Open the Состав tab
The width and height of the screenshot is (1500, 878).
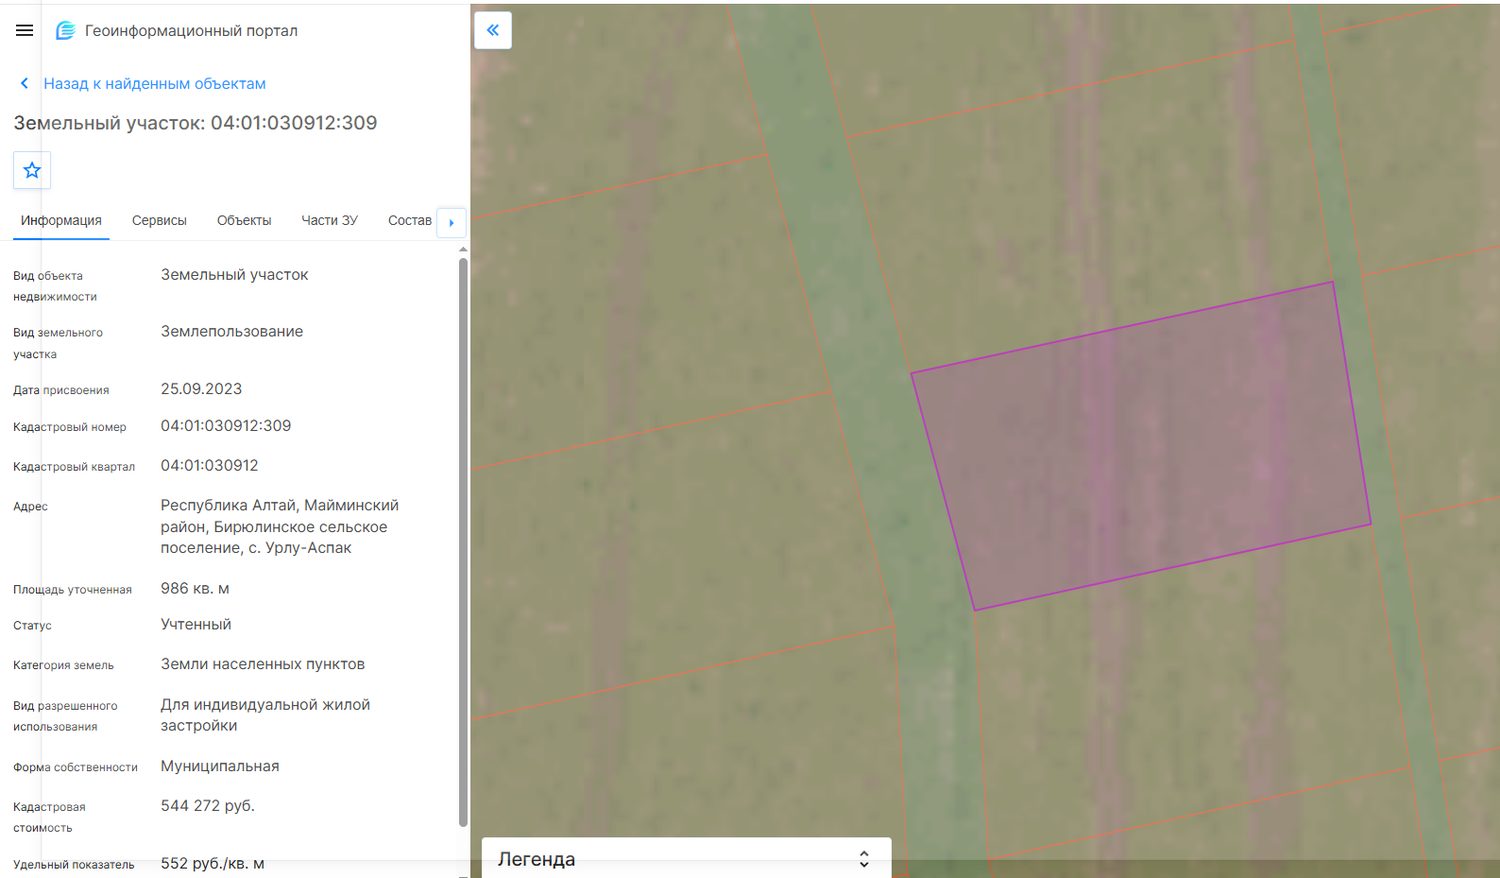[x=410, y=220]
